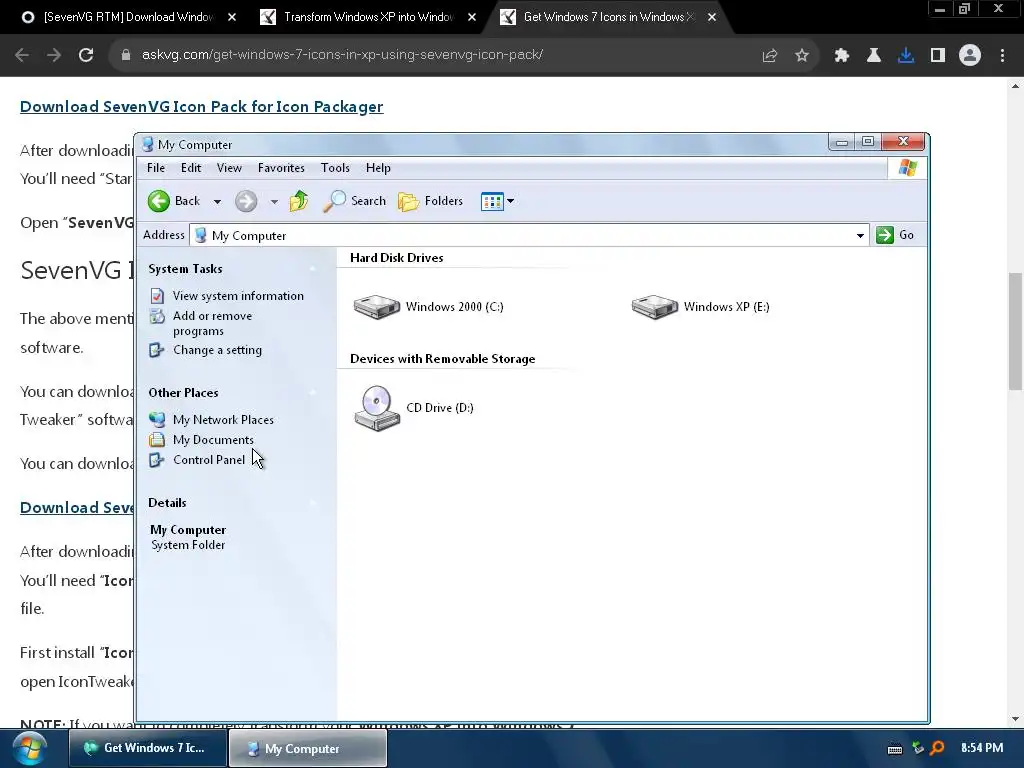Click the green Back arrow icon
Screen dimensions: 1024x768
(x=159, y=201)
